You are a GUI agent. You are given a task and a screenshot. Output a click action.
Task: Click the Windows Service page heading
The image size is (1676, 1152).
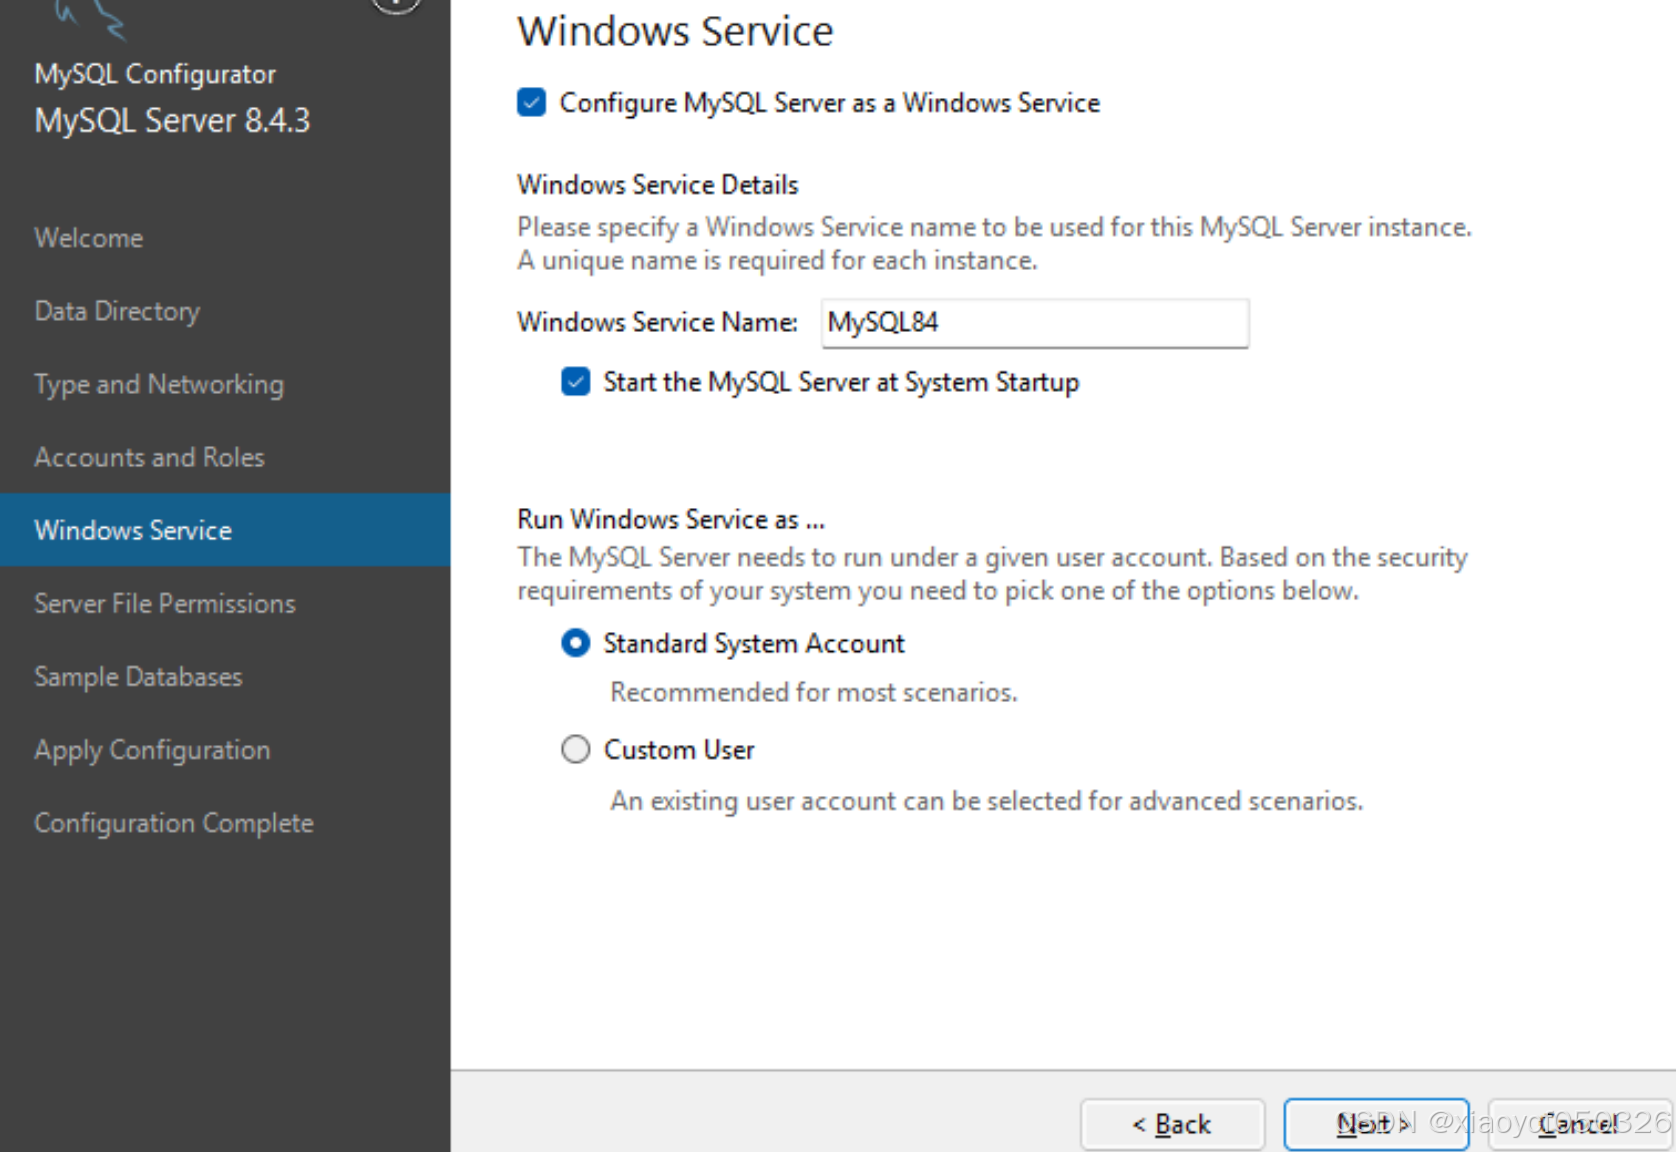click(675, 31)
